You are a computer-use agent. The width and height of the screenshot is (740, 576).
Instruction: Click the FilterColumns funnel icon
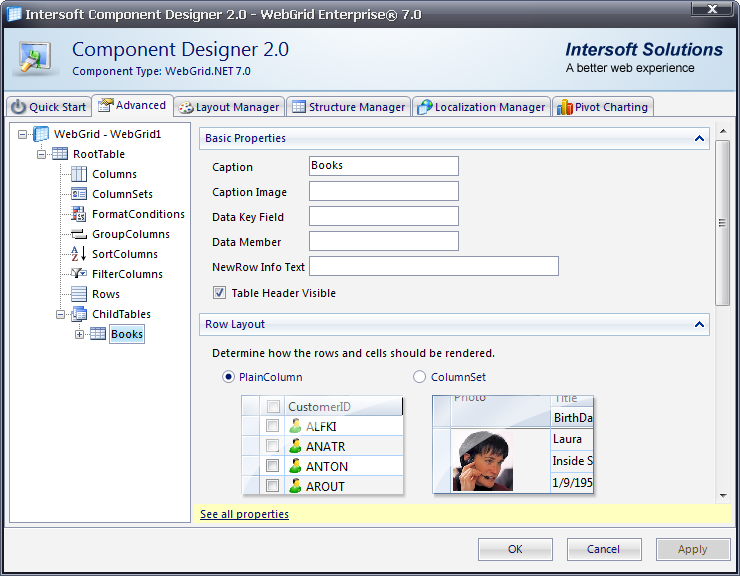click(x=79, y=274)
